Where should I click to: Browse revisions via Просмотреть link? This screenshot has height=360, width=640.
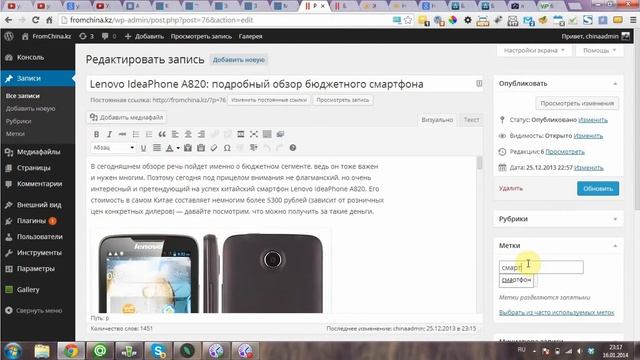point(565,151)
